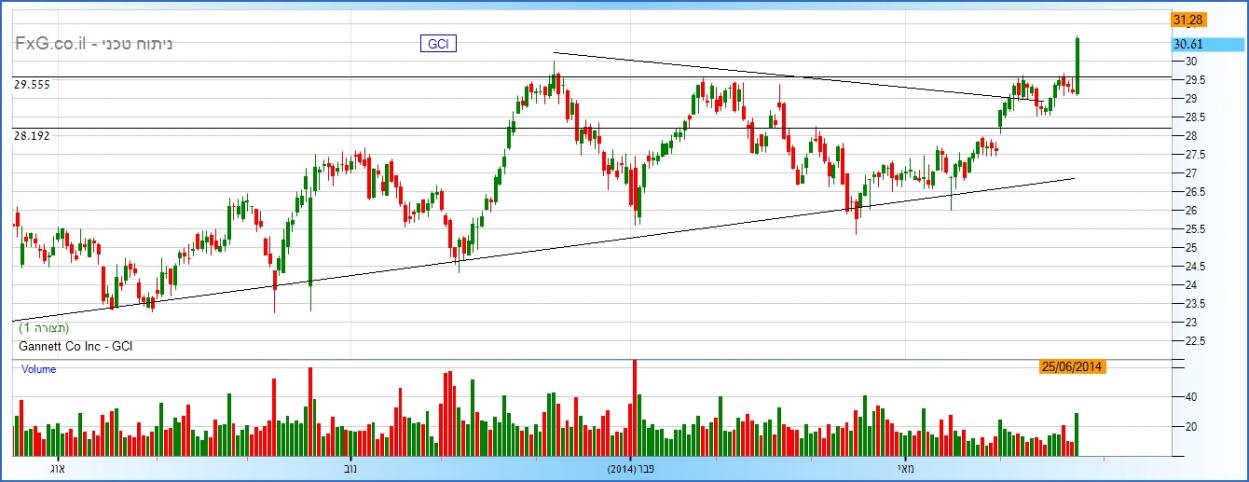This screenshot has width=1249, height=482.
Task: Click the אוג month label on time axis
Action: [x=54, y=468]
